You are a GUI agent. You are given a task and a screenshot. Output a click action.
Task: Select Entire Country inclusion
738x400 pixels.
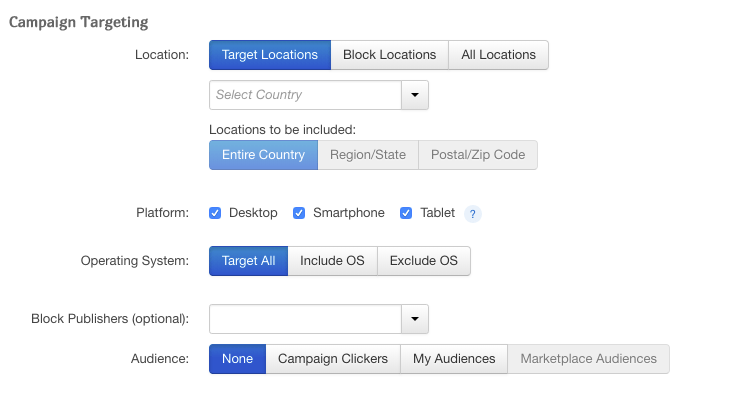(x=263, y=155)
